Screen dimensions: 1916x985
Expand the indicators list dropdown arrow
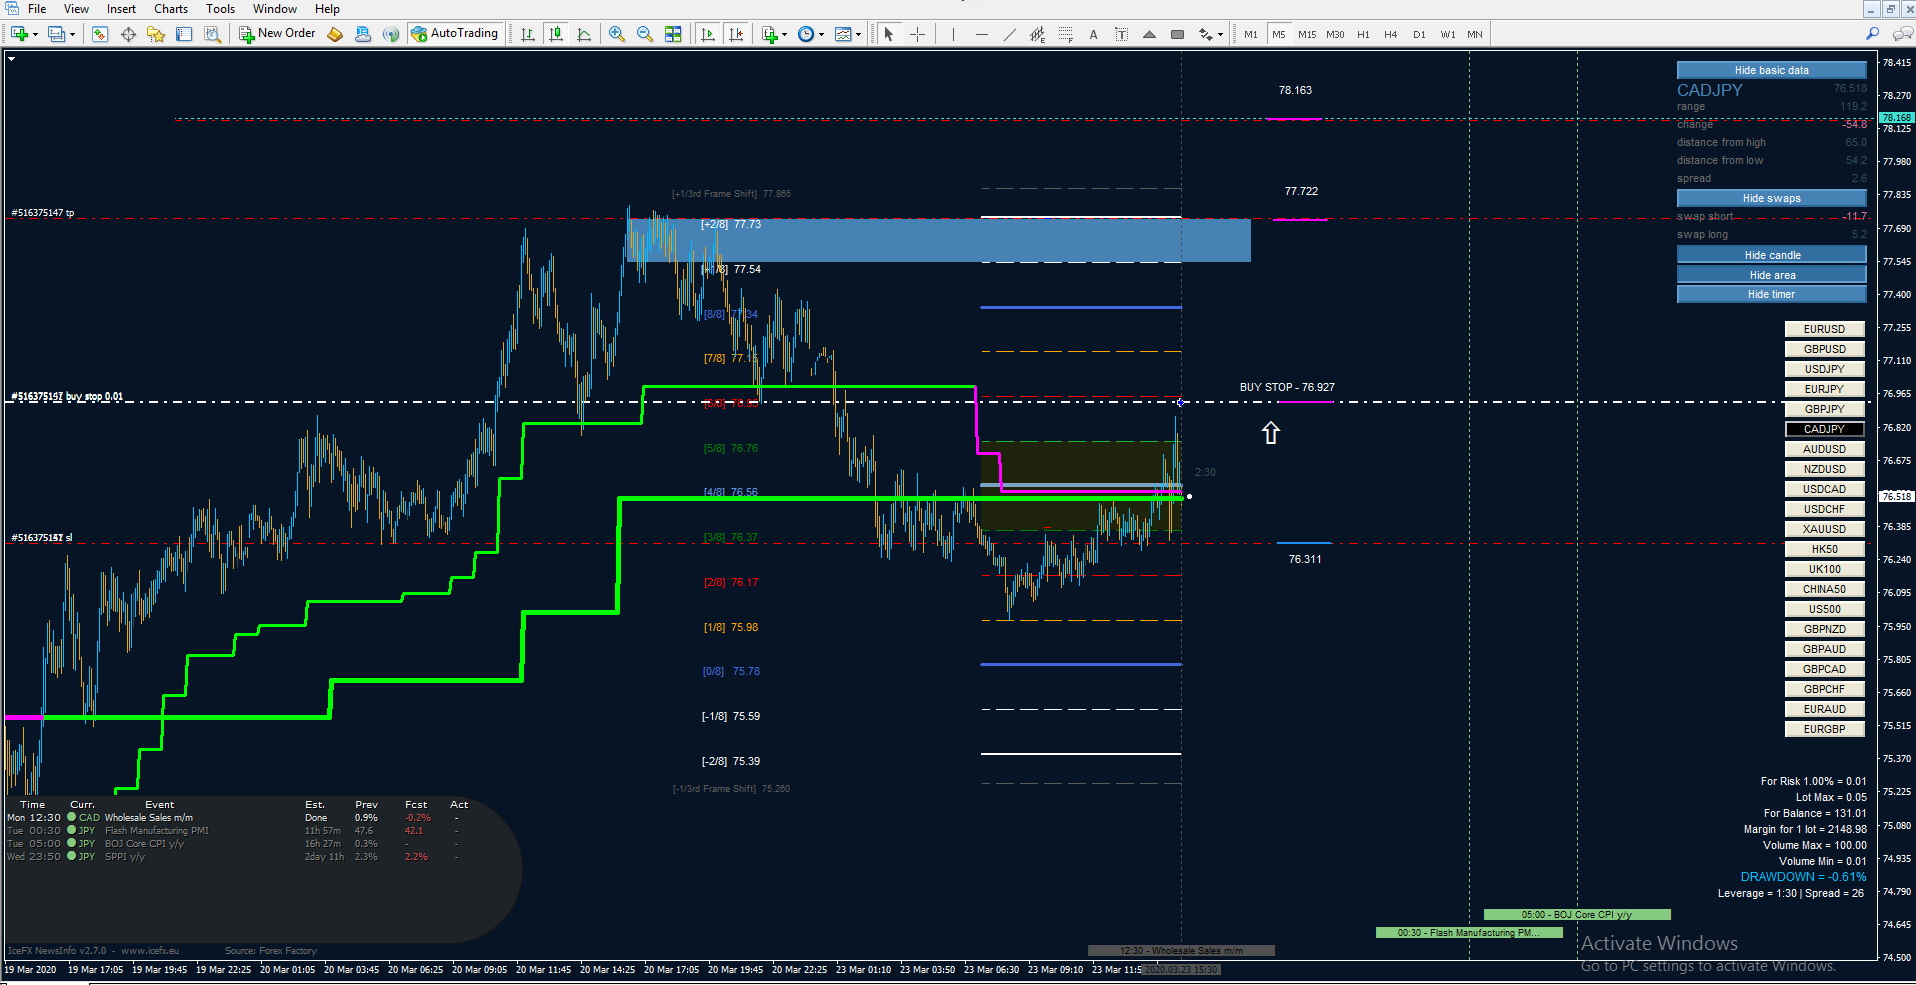[x=785, y=34]
